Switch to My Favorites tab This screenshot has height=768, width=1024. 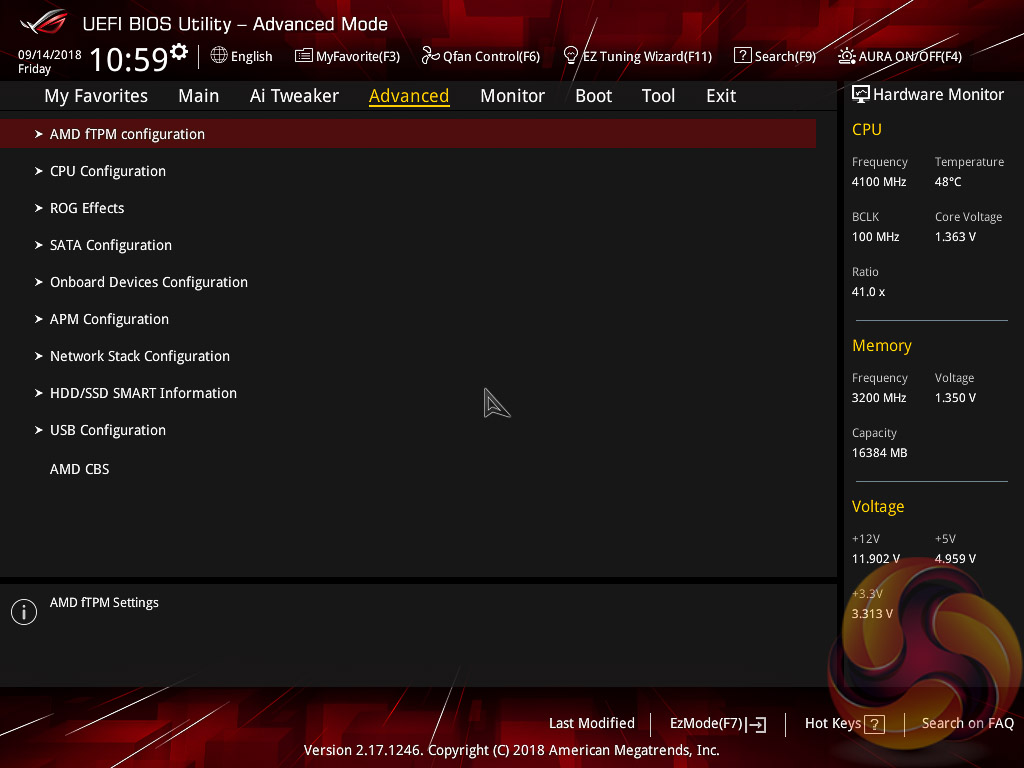click(96, 96)
